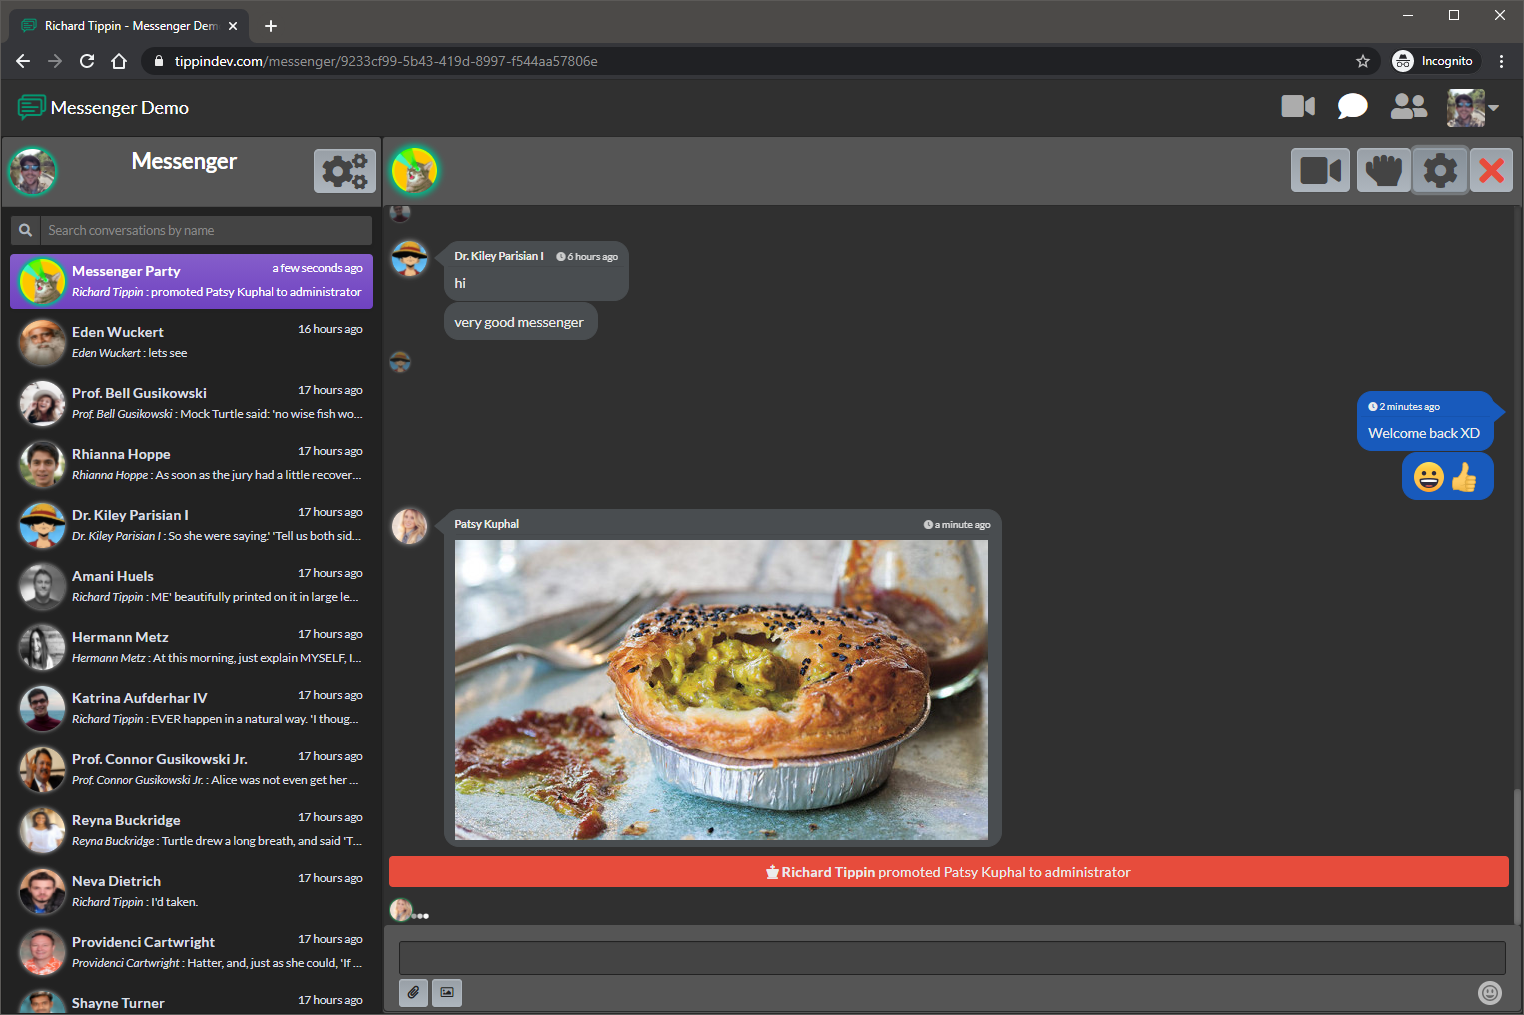Screen dimensions: 1524x1015
Task: Focus the Search conversations by name field
Action: pos(206,230)
